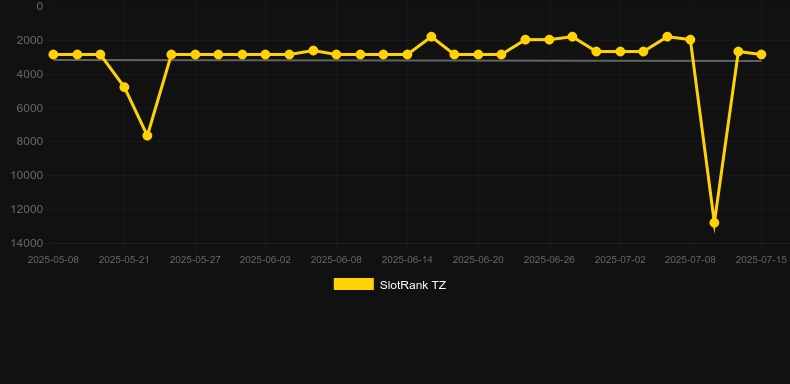Viewport: 790px width, 384px height.
Task: Click the peak data point near 2025-06-14
Action: click(x=431, y=37)
